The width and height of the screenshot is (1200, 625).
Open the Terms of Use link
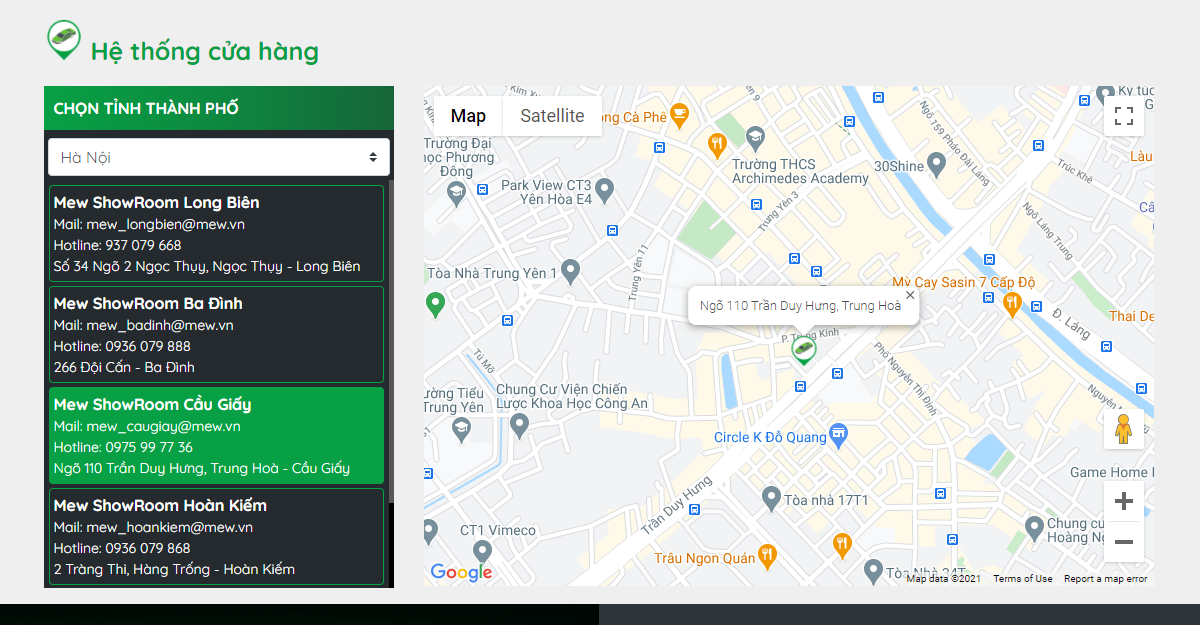click(x=1022, y=578)
